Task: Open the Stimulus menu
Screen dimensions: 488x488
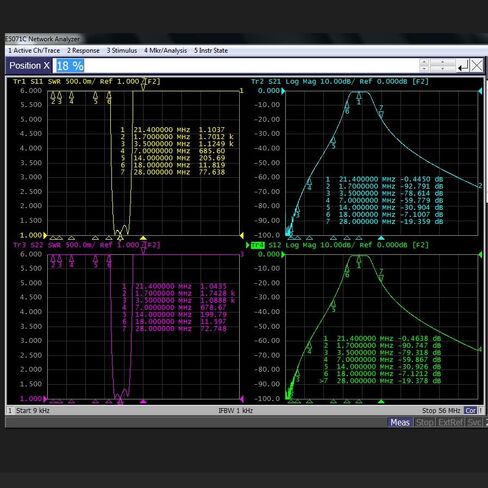Action: pos(122,51)
